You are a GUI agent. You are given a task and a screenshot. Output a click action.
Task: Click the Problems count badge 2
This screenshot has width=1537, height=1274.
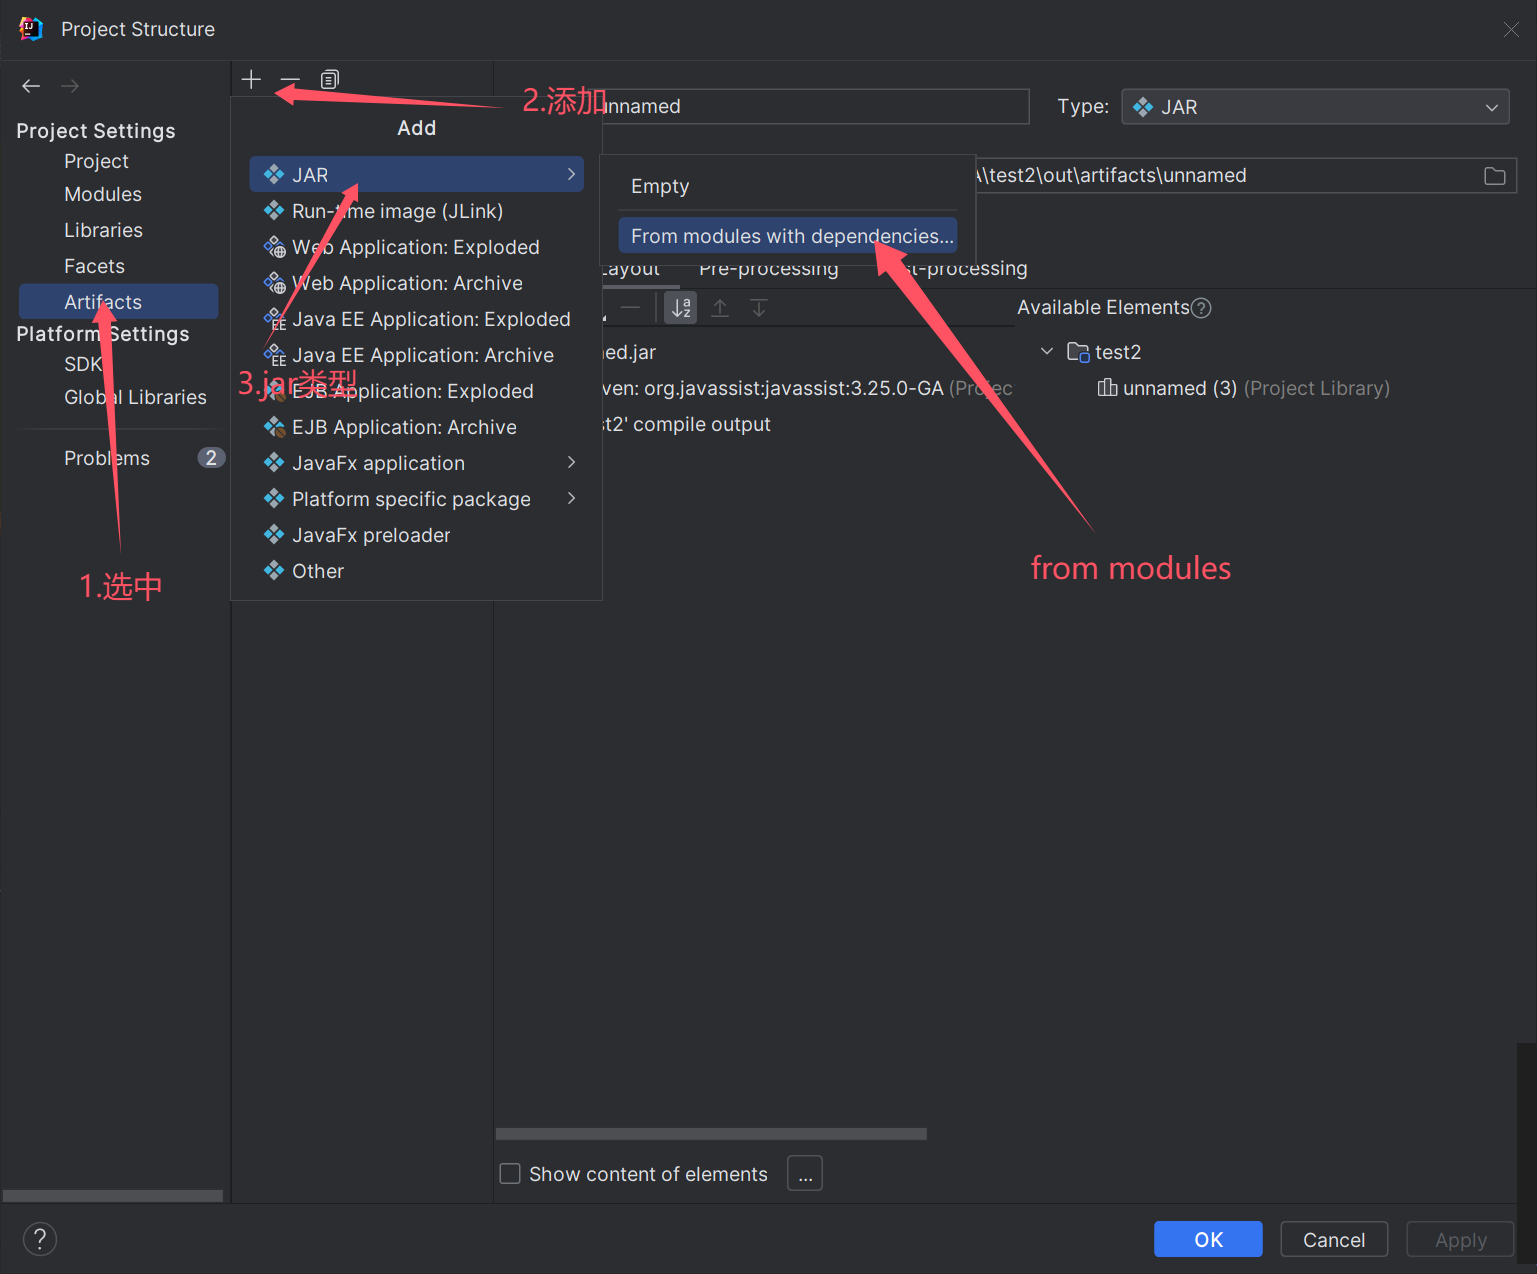(210, 458)
